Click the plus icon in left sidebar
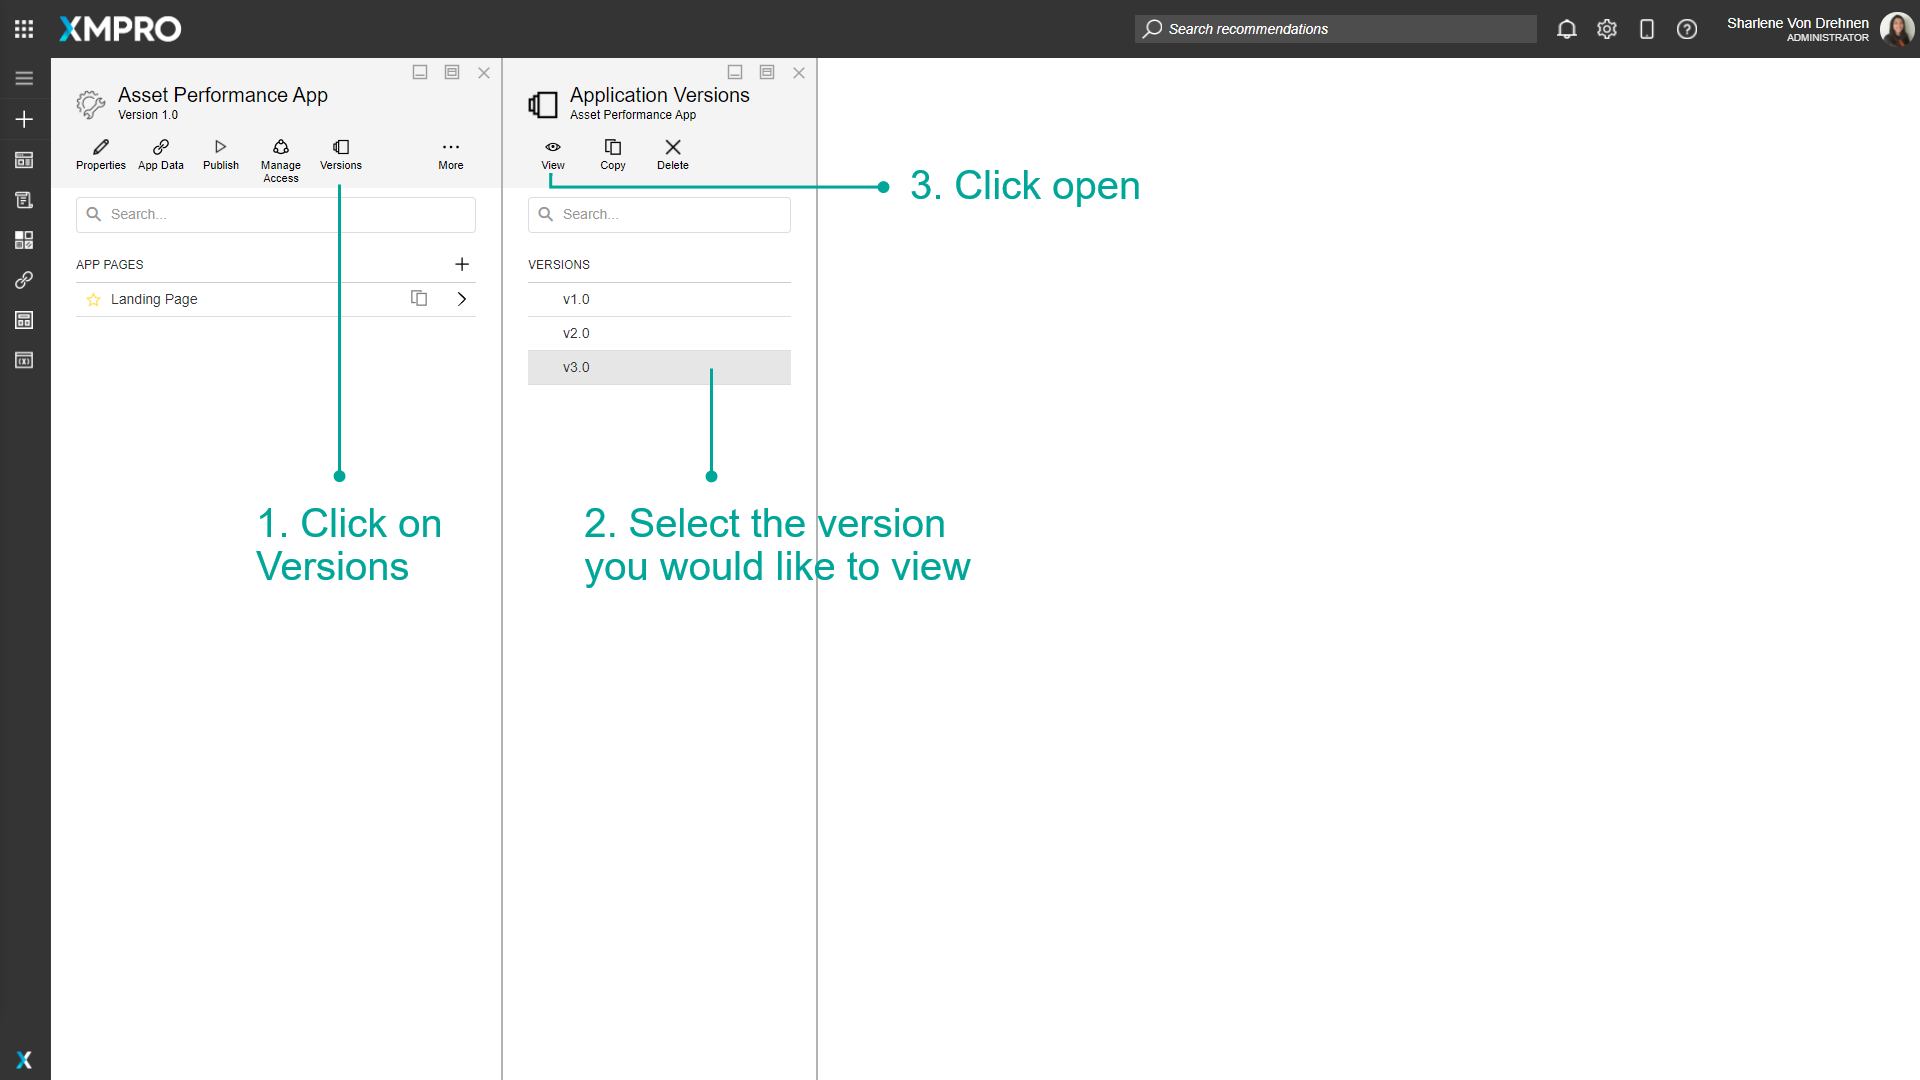 tap(24, 119)
